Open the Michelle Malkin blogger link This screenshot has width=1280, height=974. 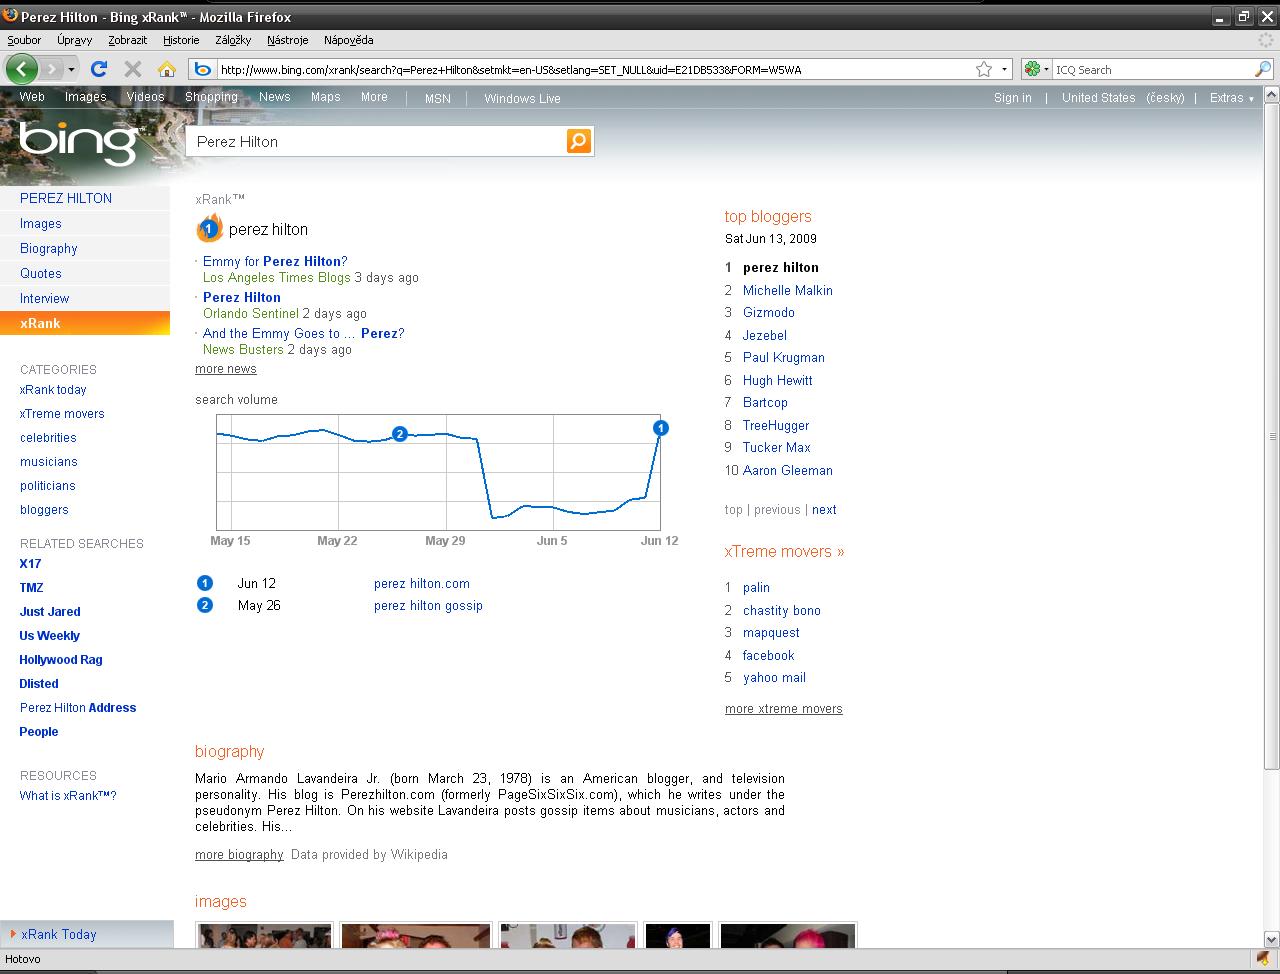pos(787,290)
